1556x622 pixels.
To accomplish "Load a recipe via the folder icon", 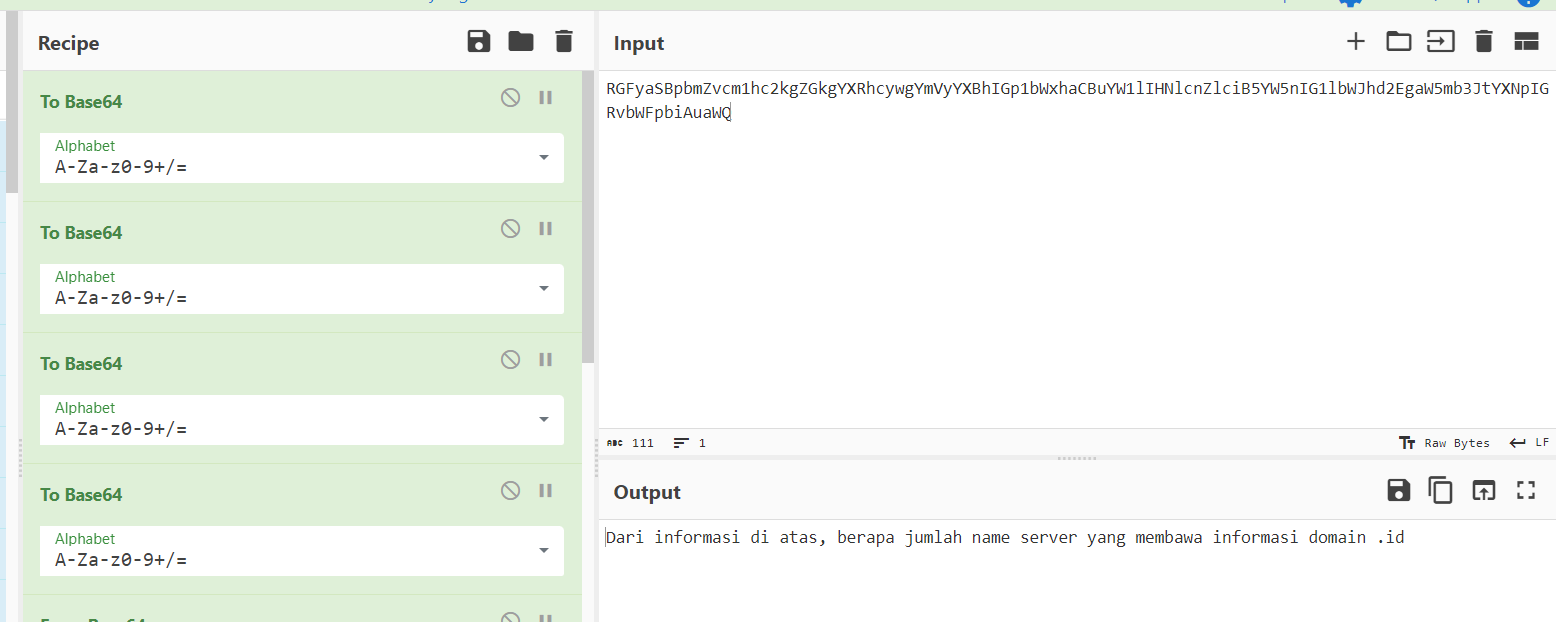I will (521, 42).
